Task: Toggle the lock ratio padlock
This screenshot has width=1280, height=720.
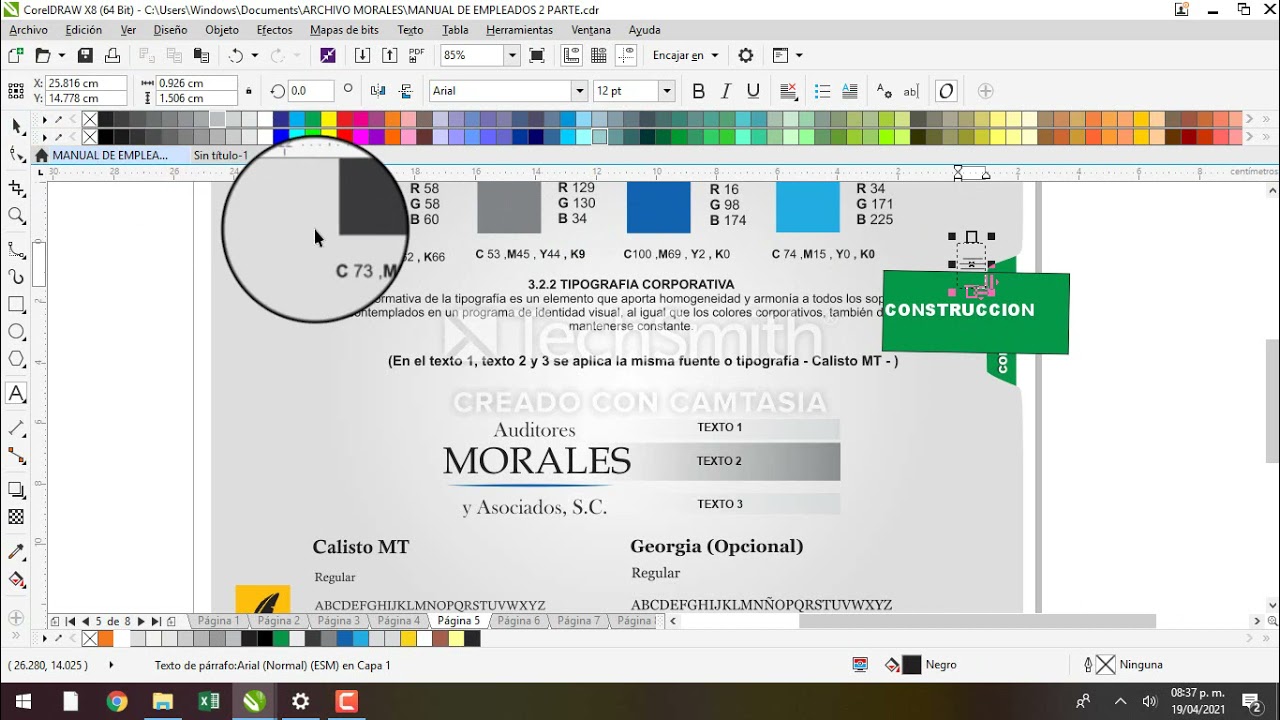Action: [x=249, y=91]
